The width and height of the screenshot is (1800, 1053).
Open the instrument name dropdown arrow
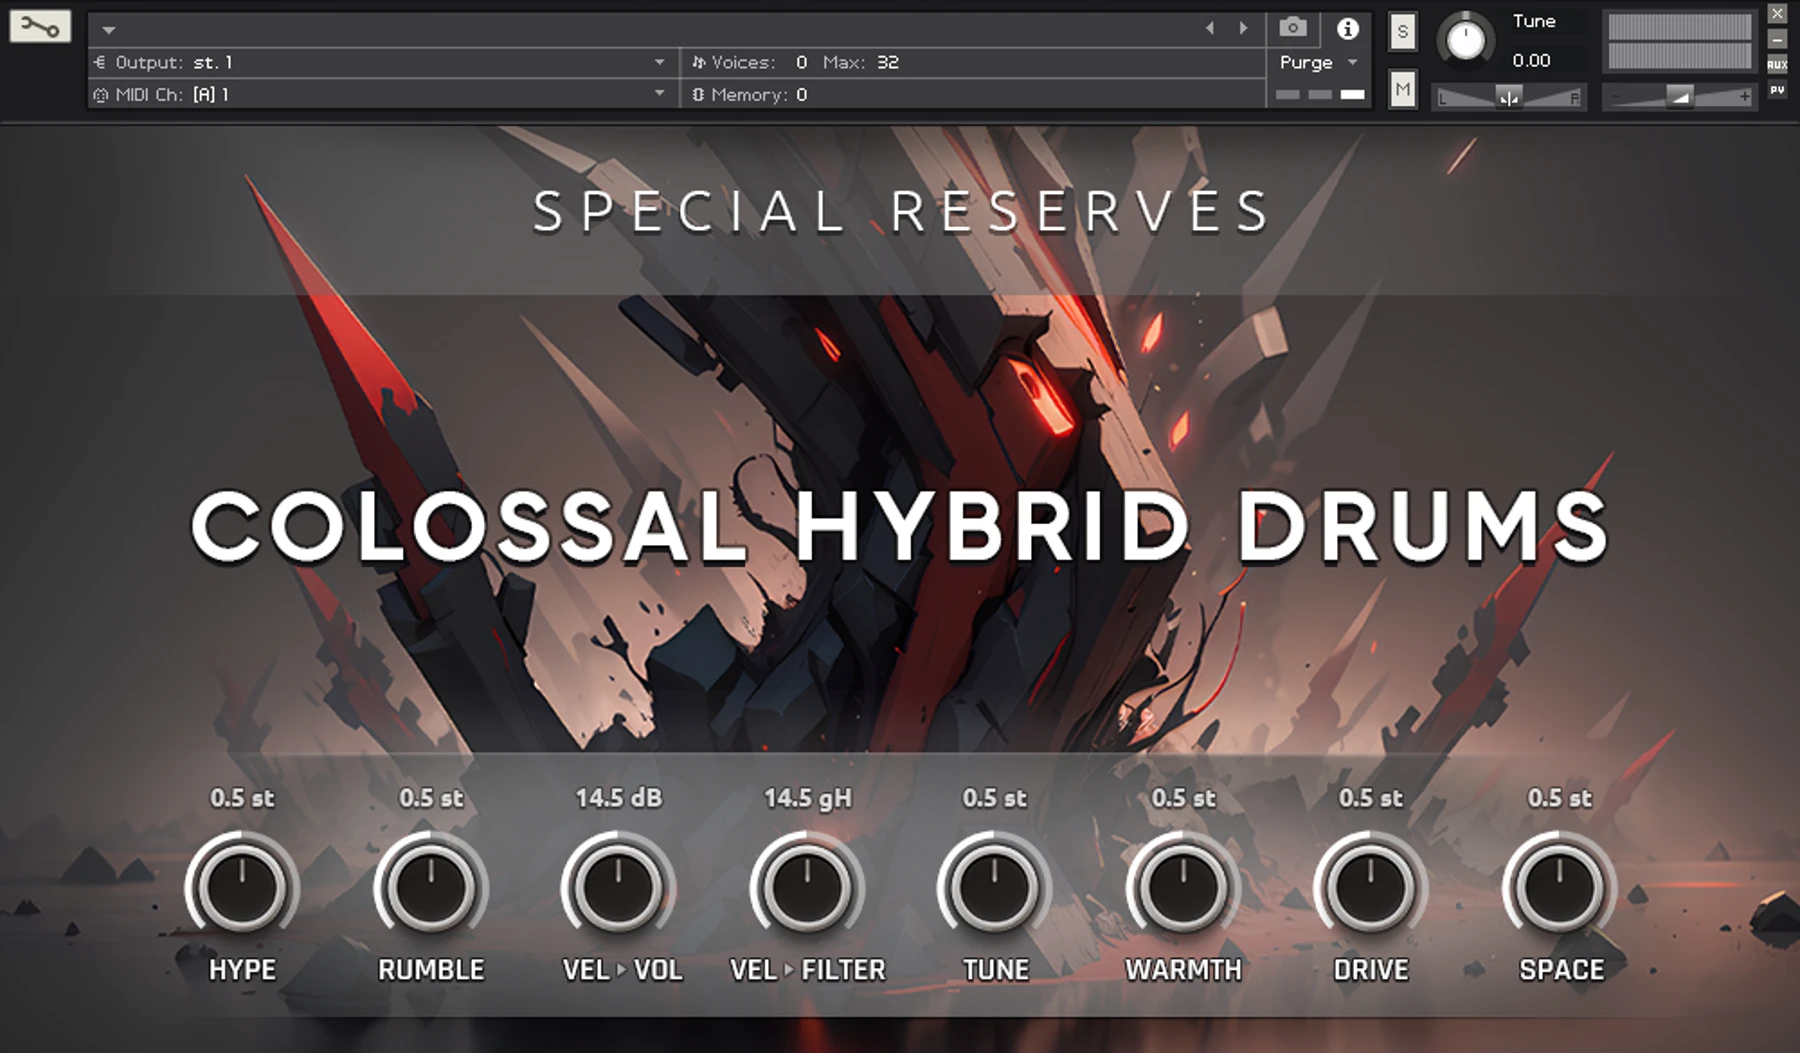point(109,30)
